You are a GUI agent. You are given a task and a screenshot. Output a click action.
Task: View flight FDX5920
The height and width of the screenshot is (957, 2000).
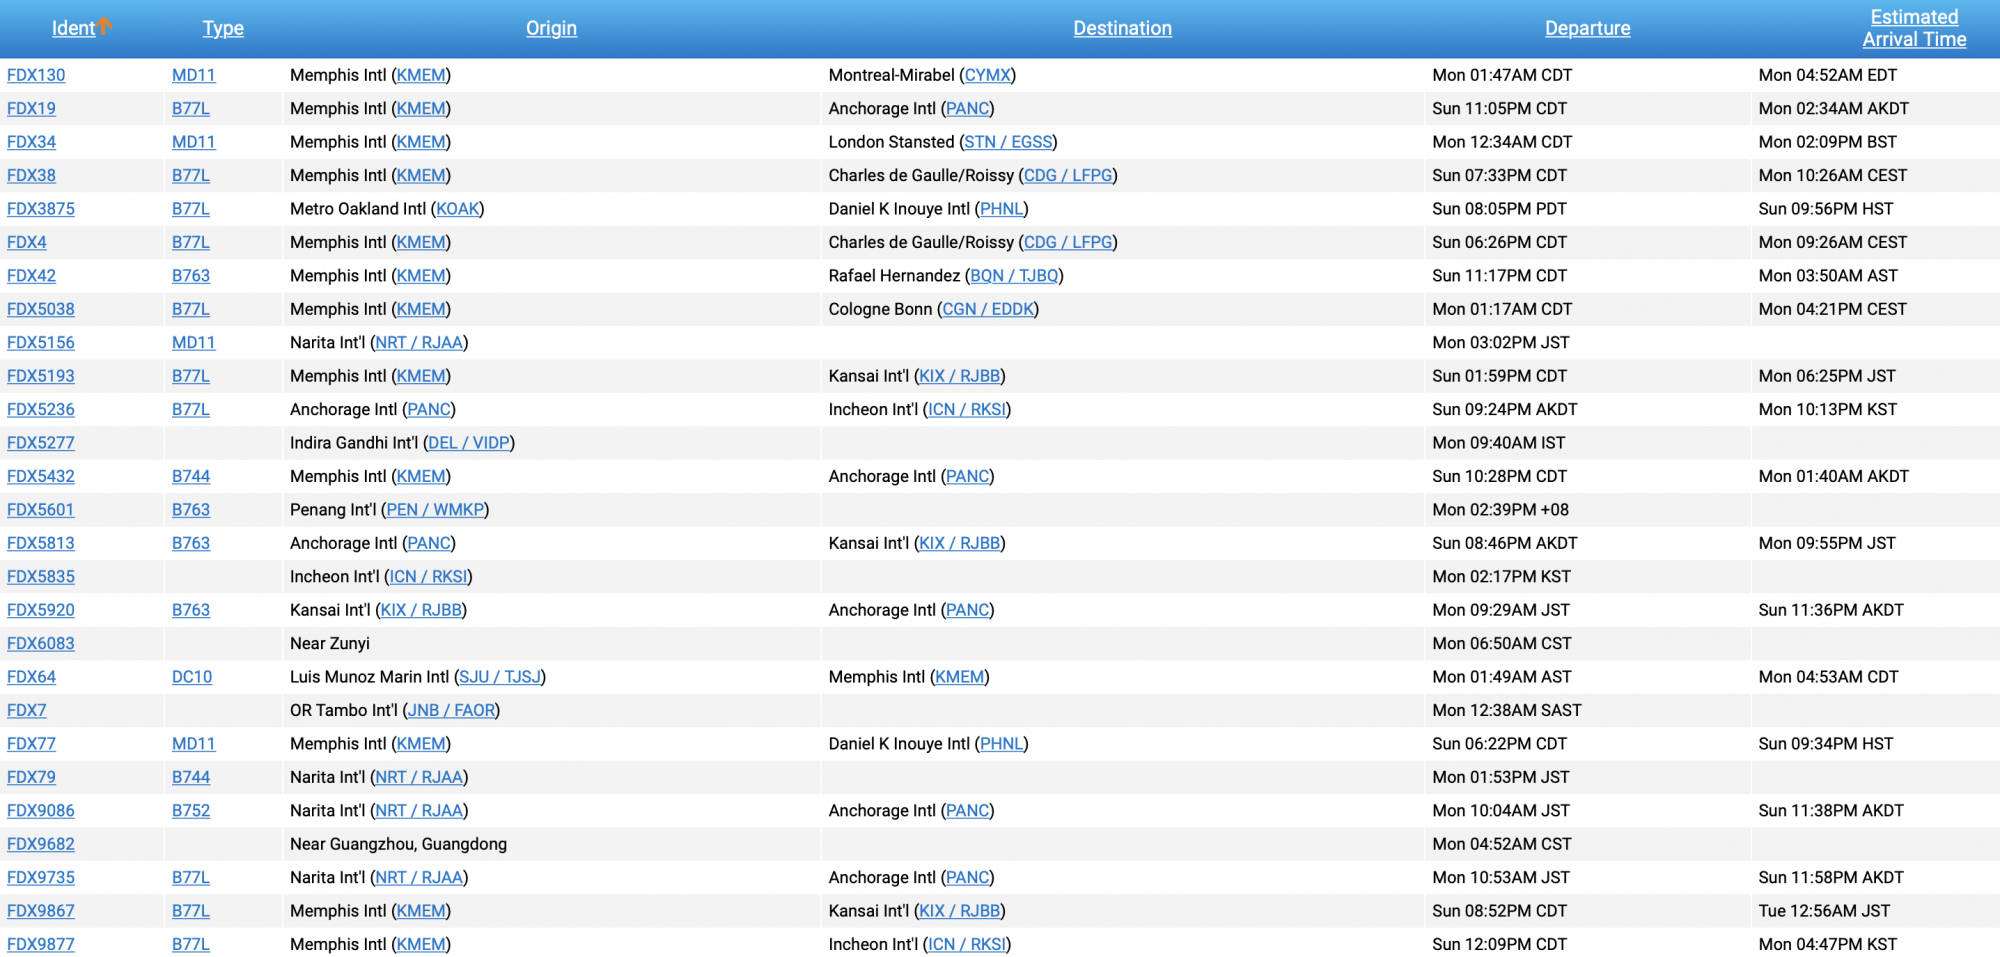(41, 610)
